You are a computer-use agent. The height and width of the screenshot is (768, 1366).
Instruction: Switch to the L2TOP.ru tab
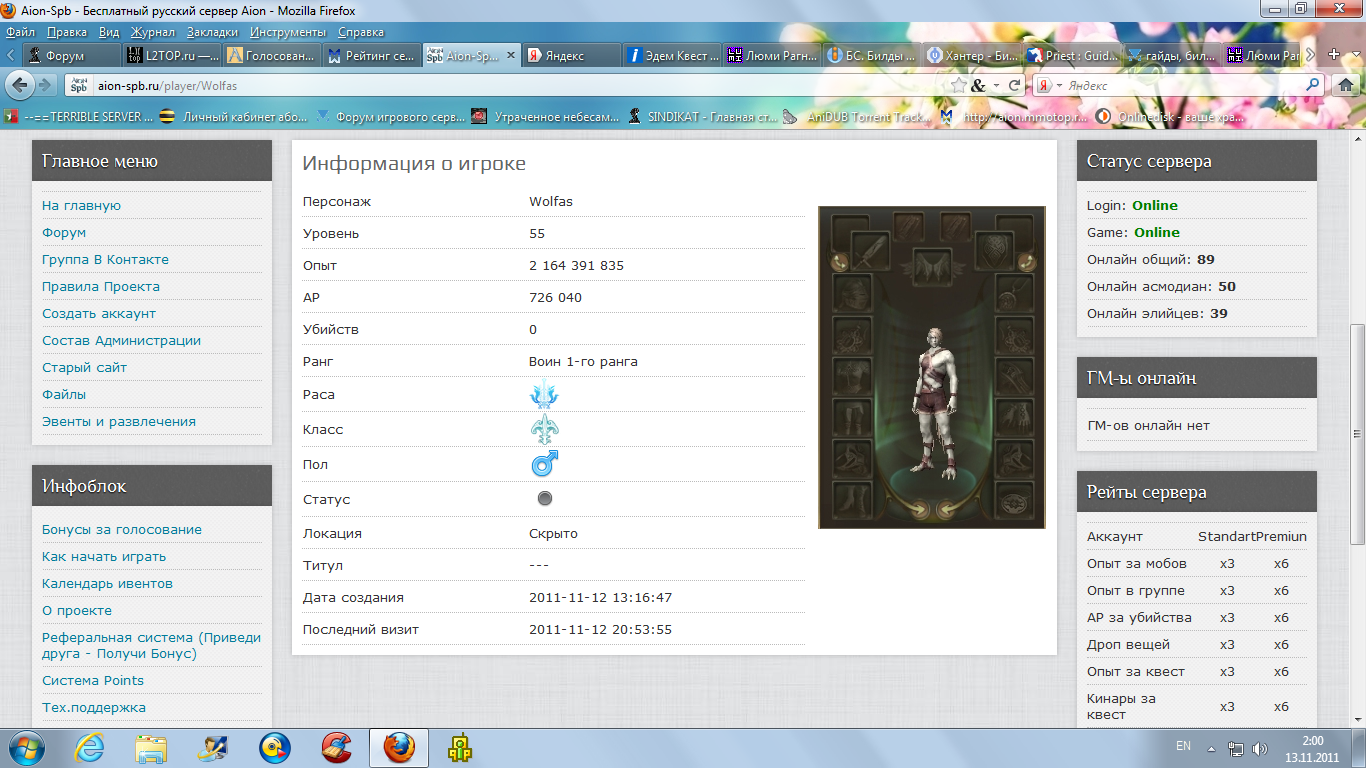tap(170, 56)
